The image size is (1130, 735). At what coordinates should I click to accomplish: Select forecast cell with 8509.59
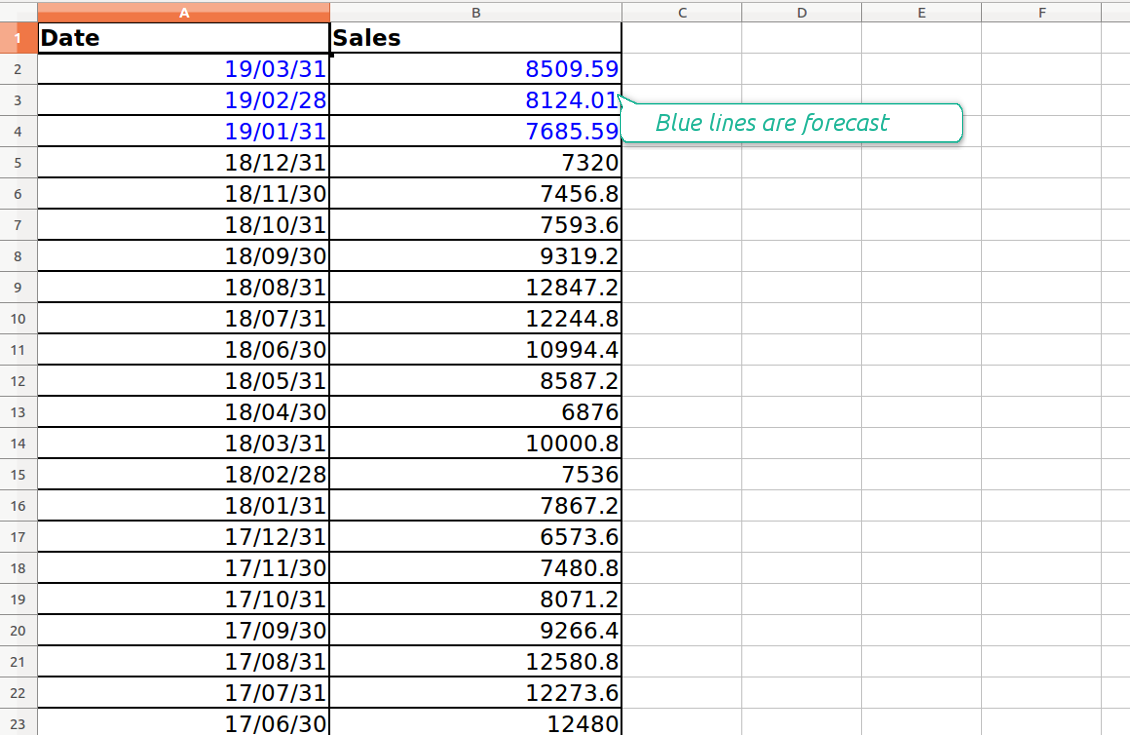tap(476, 68)
